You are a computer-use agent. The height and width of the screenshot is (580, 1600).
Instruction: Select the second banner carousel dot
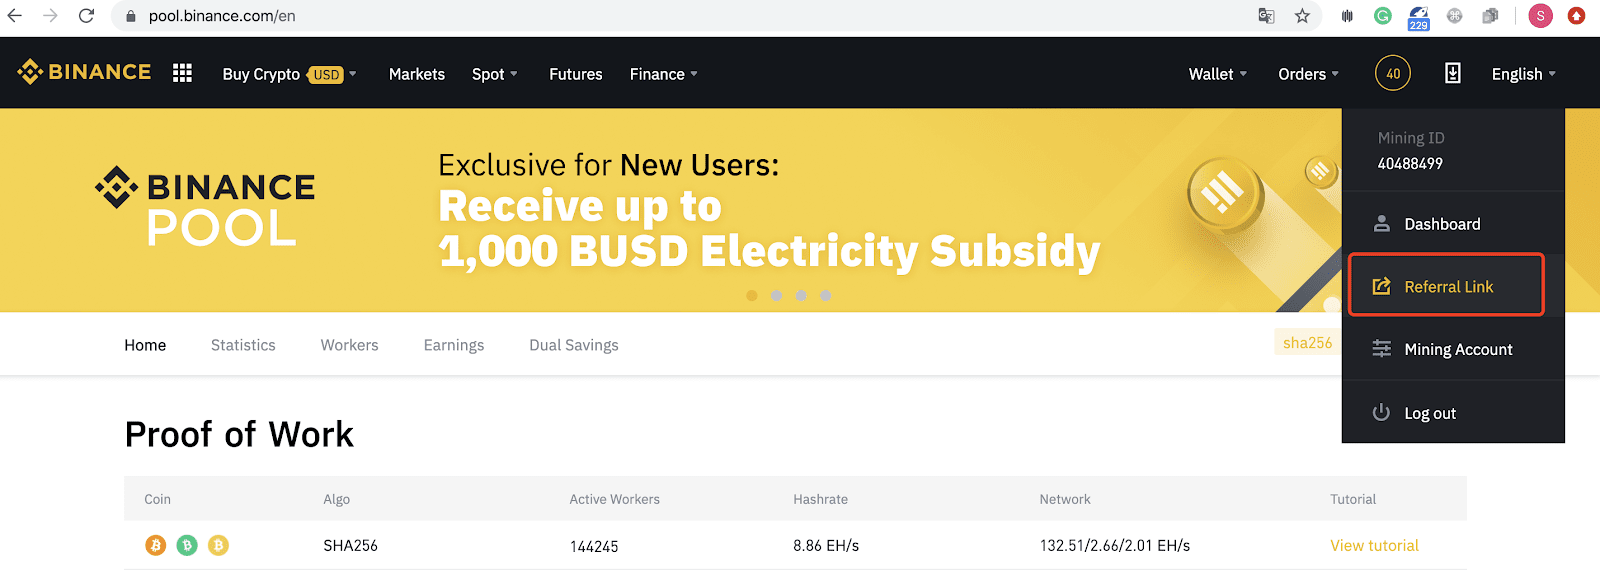tap(776, 295)
